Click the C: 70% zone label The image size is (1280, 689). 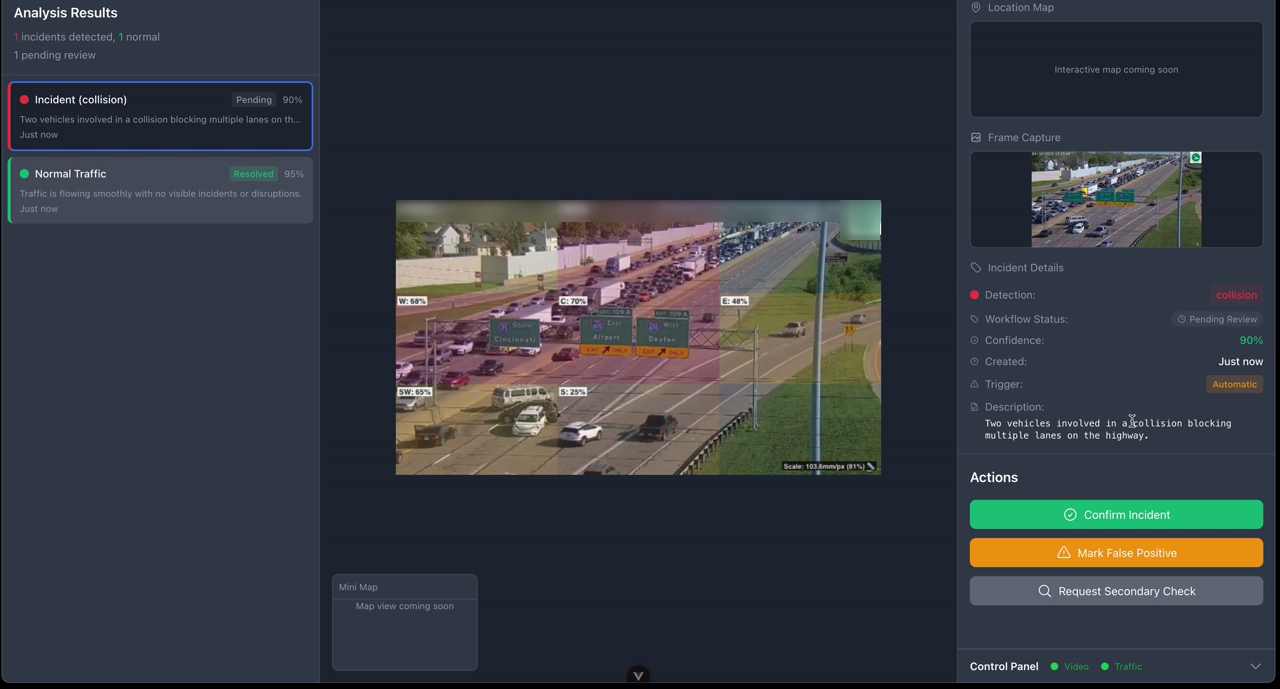[x=573, y=301]
